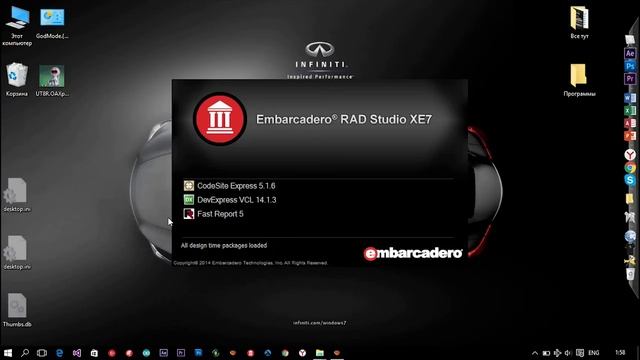Image resolution: width=640 pixels, height=360 pixels.
Task: Launch After Effects from side dock
Action: 630,53
